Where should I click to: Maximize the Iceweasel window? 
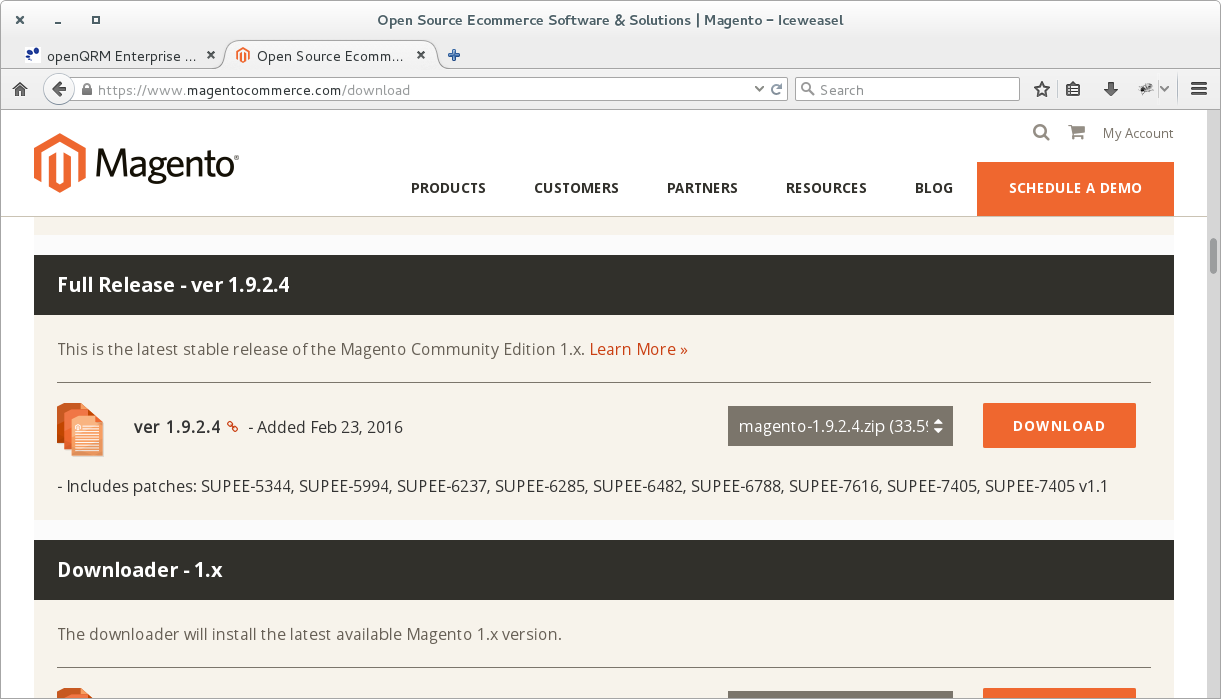click(x=96, y=20)
